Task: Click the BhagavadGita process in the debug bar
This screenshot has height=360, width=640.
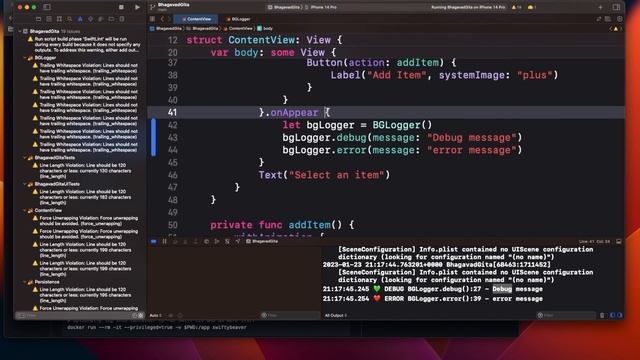Action: click(262, 242)
